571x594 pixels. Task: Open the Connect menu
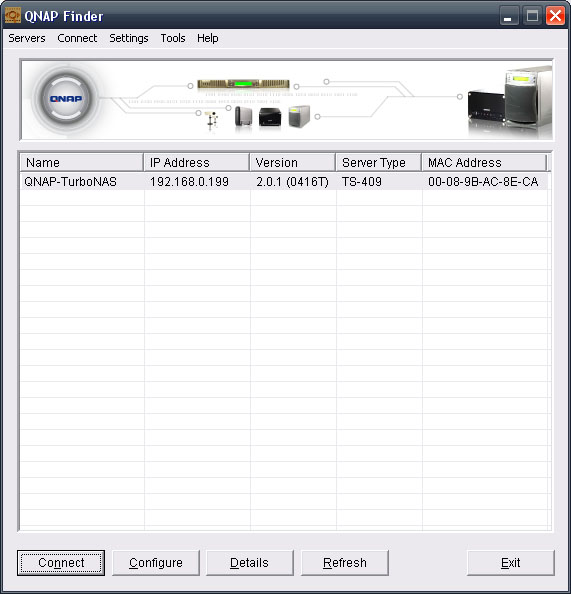click(x=77, y=38)
